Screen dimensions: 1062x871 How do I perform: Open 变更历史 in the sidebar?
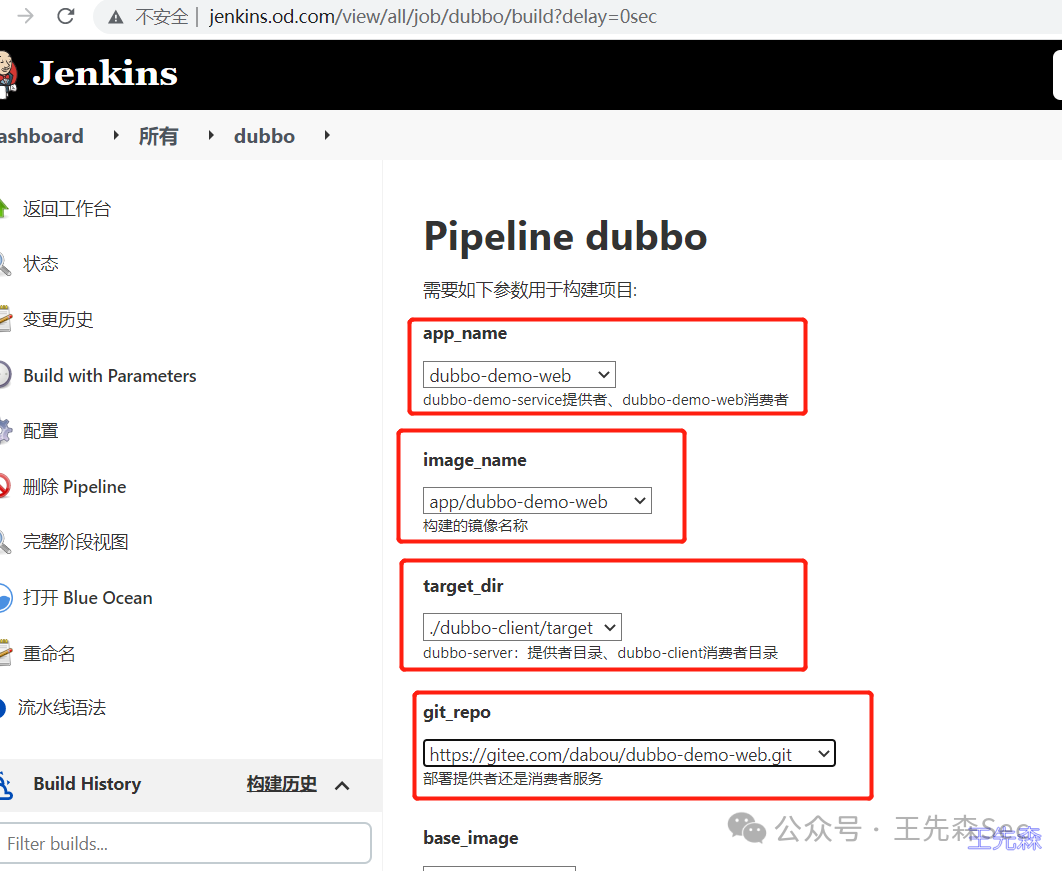click(x=58, y=319)
